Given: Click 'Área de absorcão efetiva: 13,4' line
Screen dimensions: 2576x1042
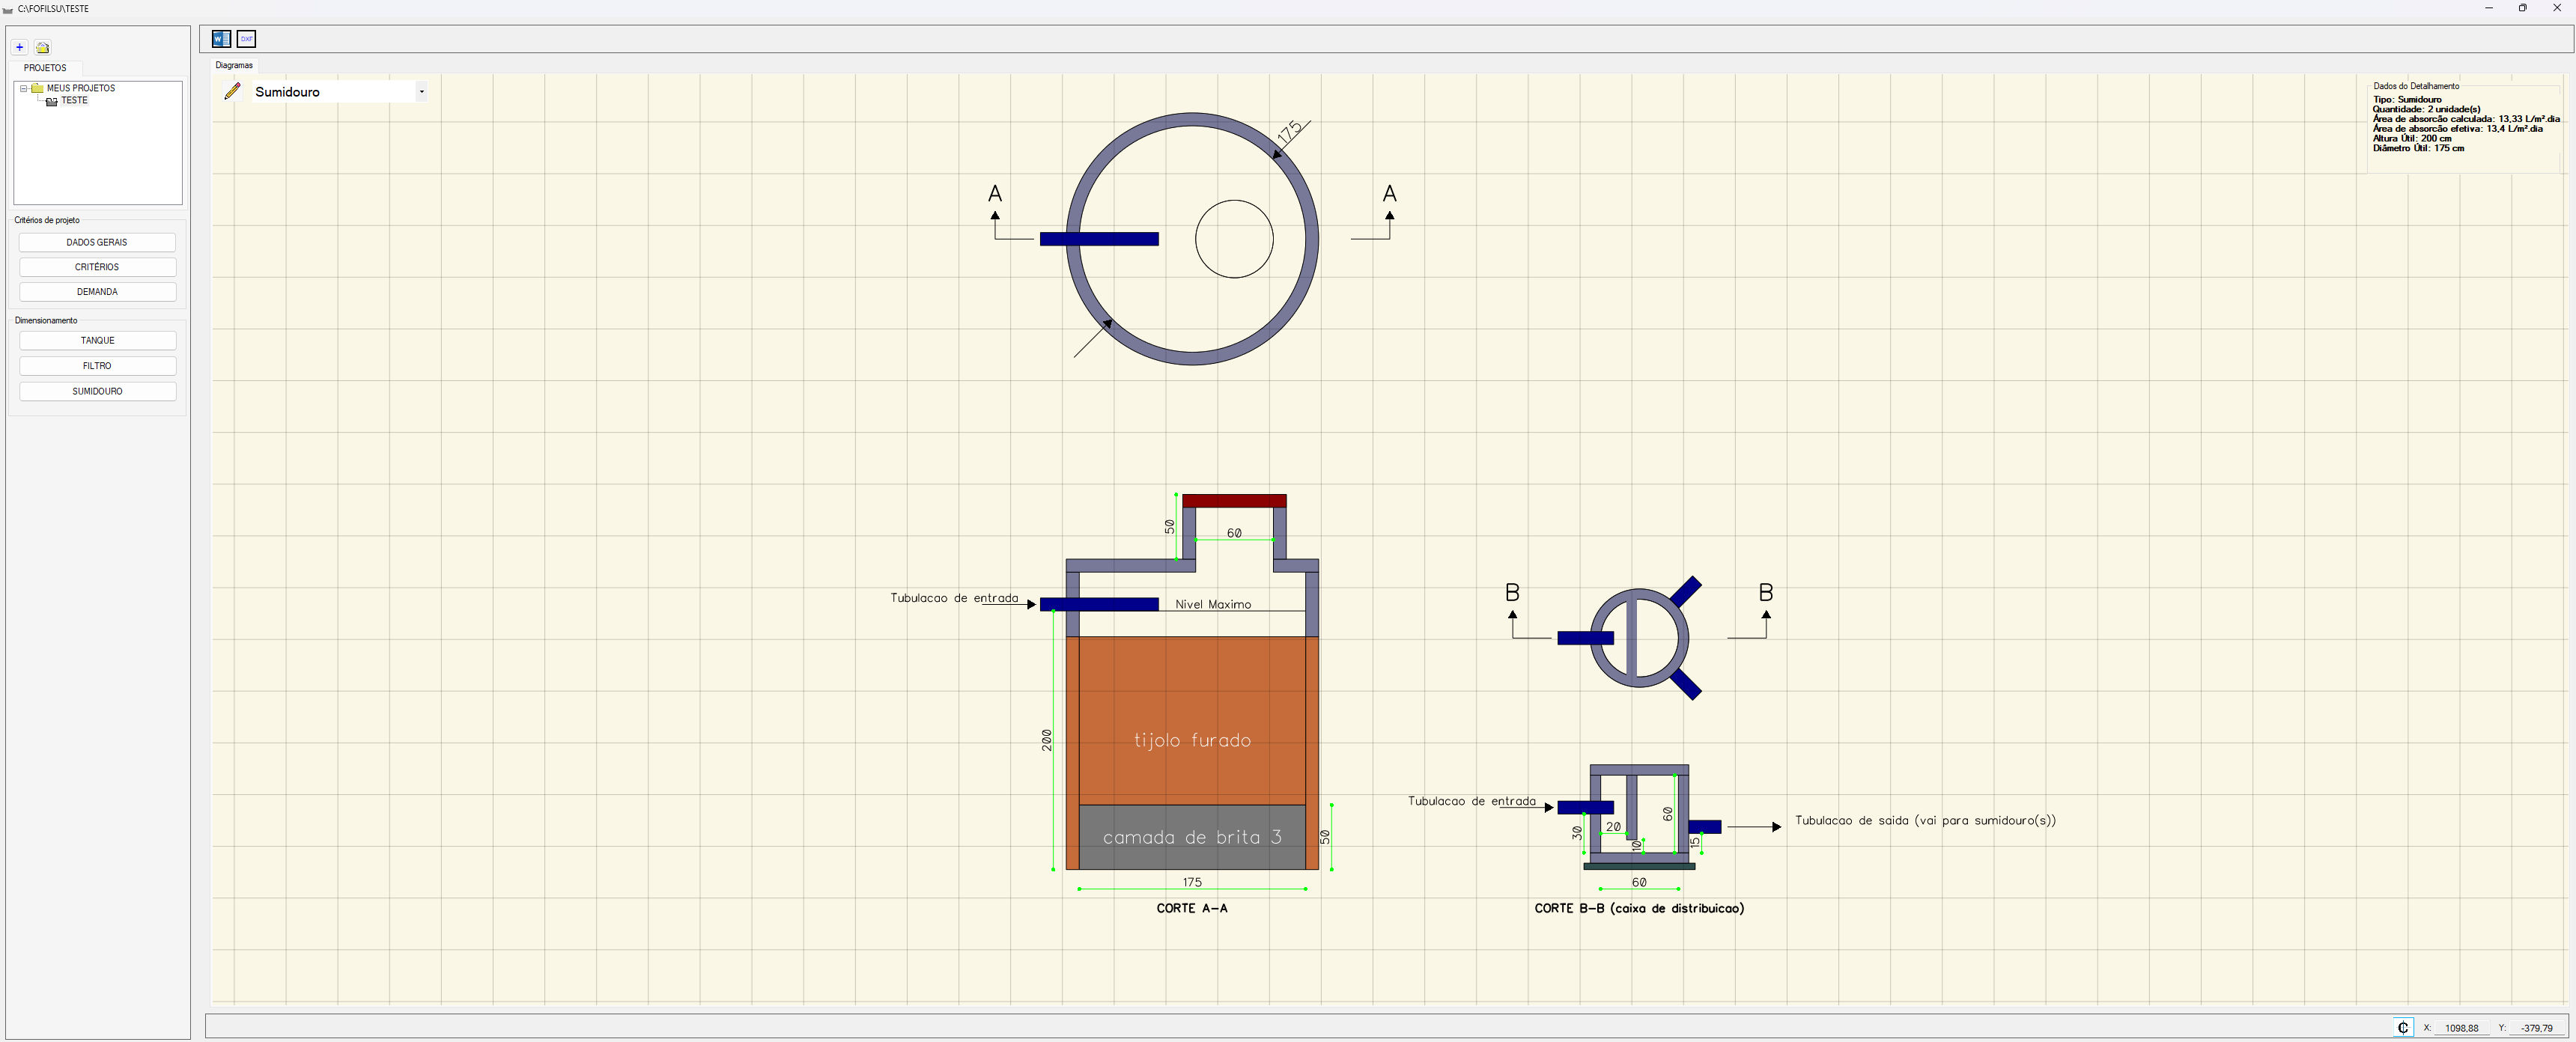Looking at the screenshot, I should pyautogui.click(x=2458, y=128).
